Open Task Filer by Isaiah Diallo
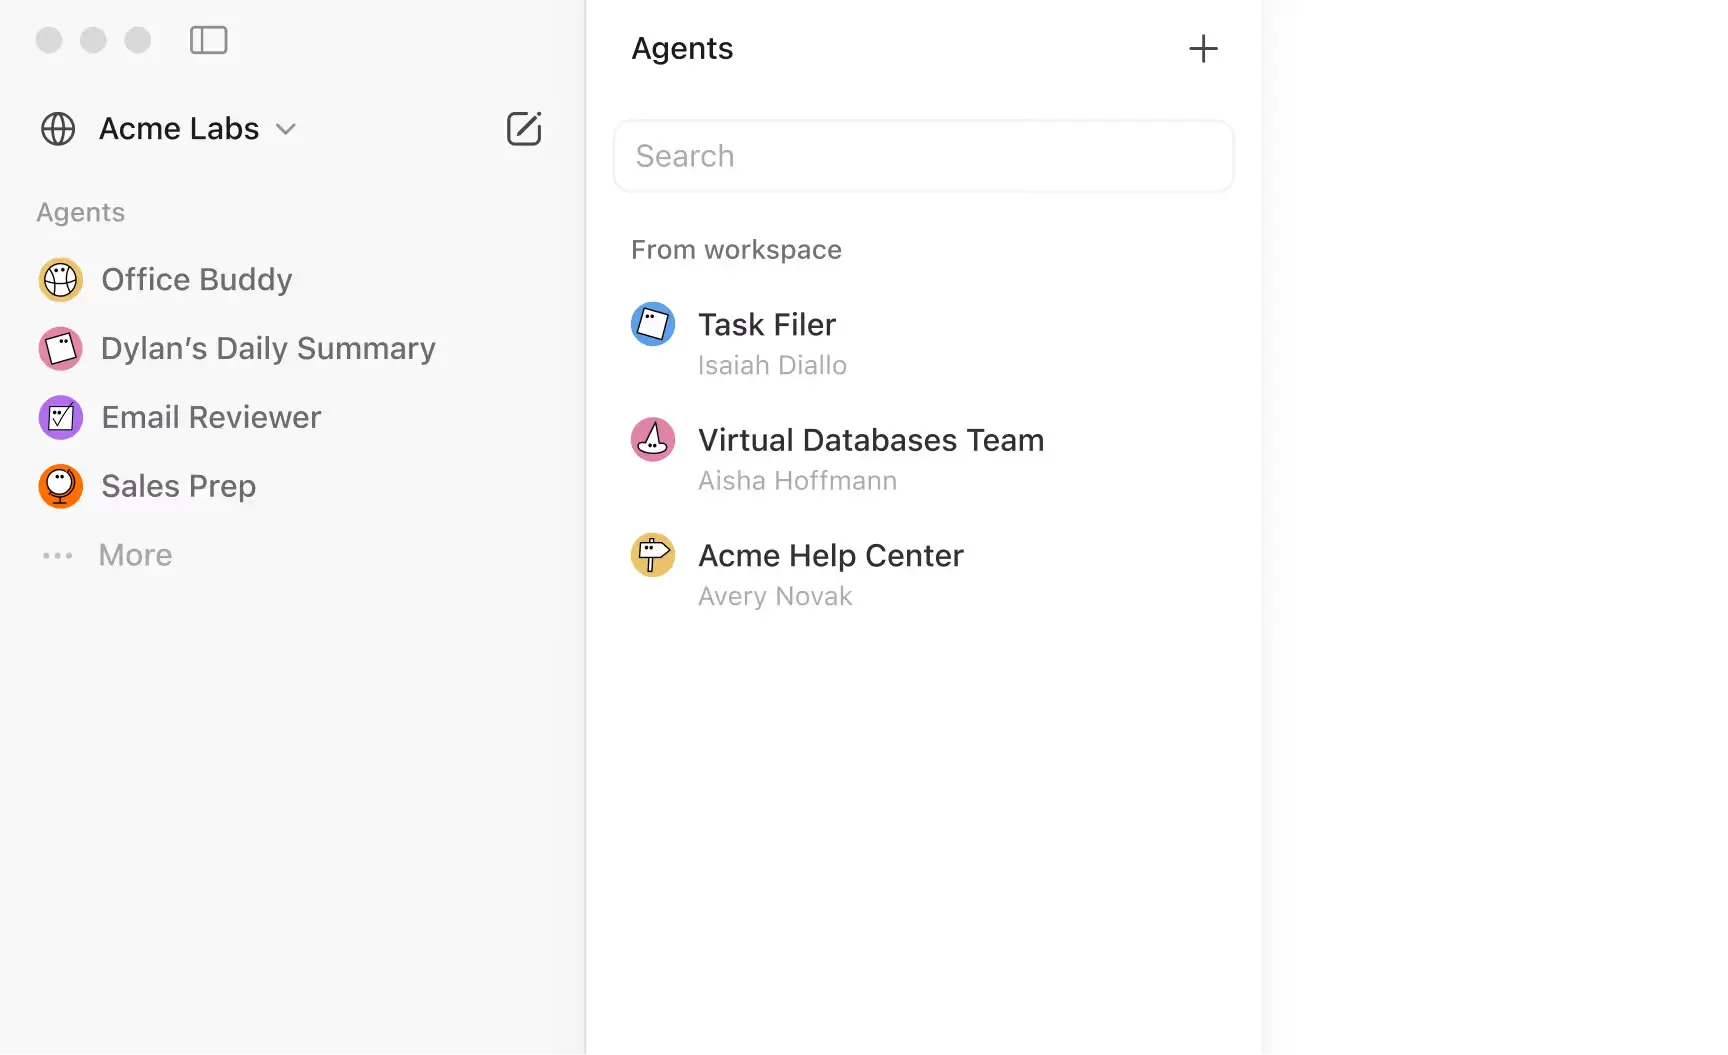The width and height of the screenshot is (1728, 1055). (766, 324)
